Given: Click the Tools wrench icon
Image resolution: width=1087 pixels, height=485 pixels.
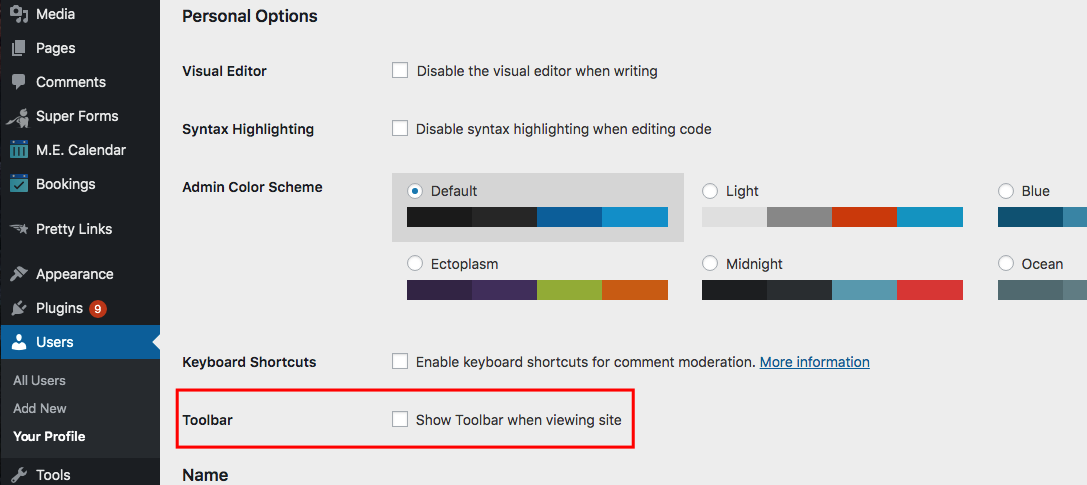Looking at the screenshot, I should click(x=19, y=475).
